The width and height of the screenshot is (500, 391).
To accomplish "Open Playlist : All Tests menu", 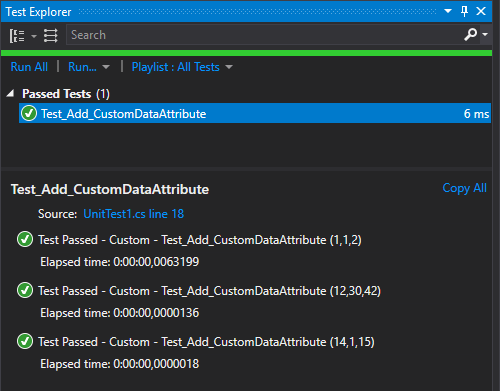I will tap(182, 67).
